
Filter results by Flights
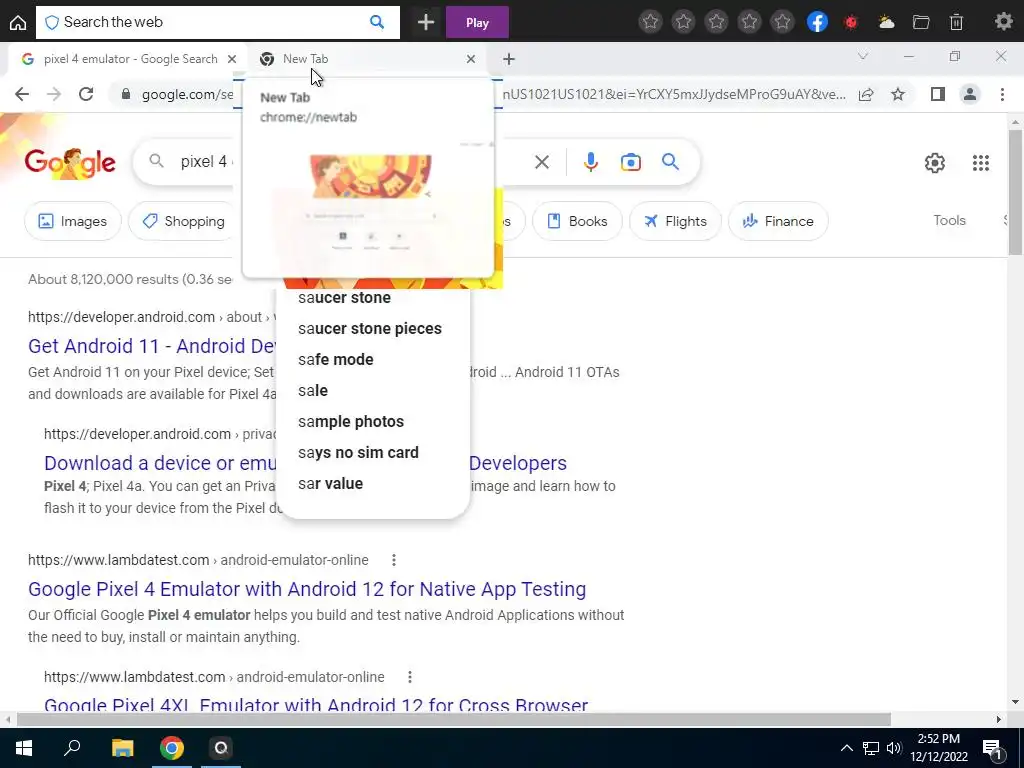pos(675,221)
